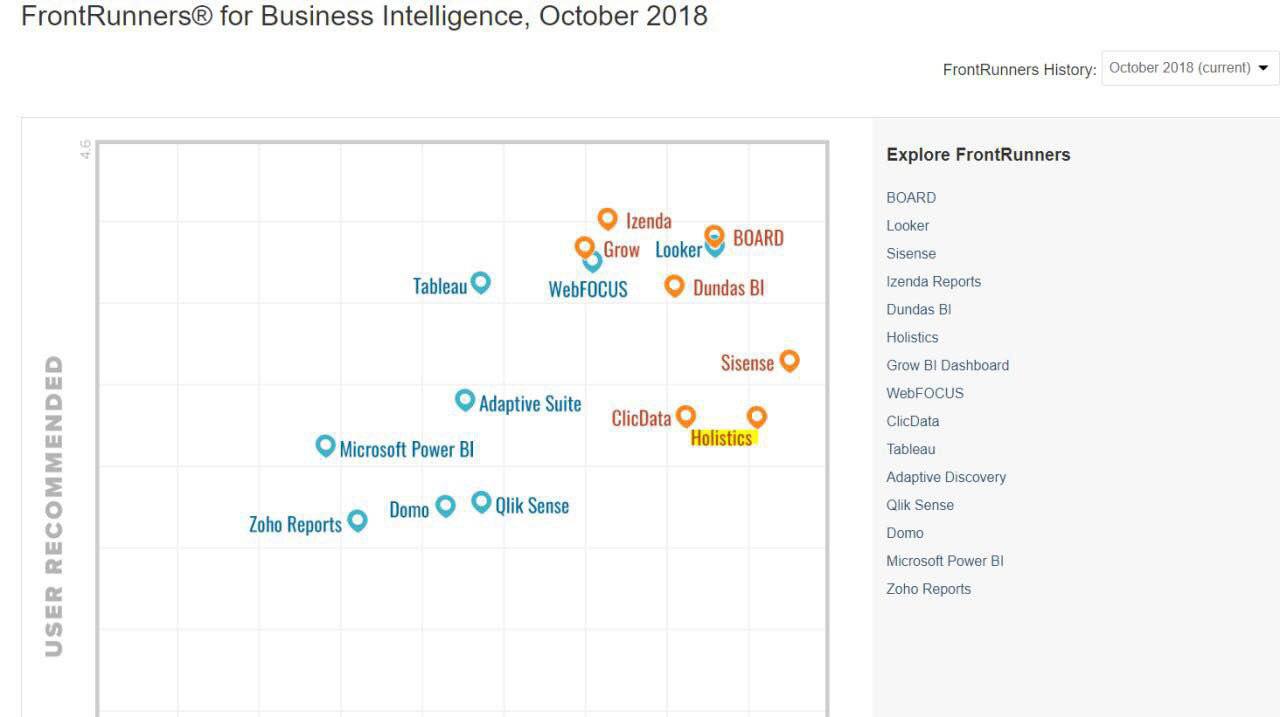1280x717 pixels.
Task: Click the Tableau blue pin marker
Action: click(481, 282)
